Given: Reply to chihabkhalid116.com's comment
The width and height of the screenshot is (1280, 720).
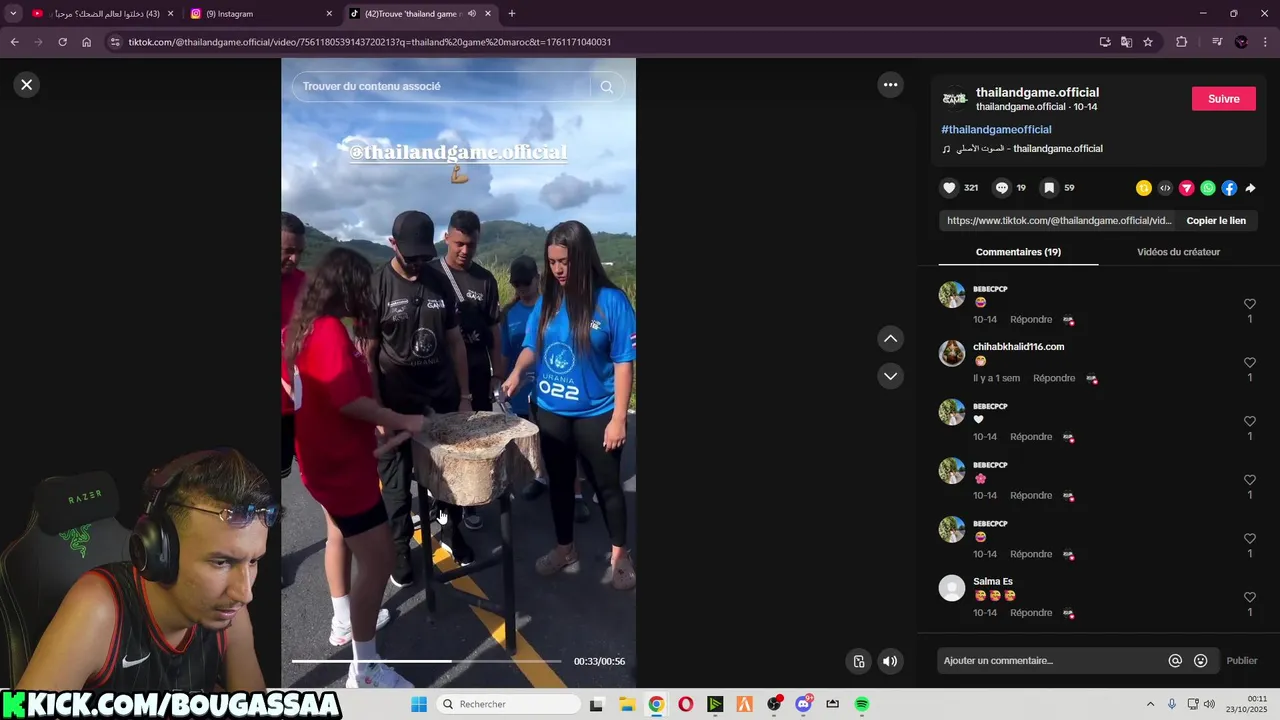Looking at the screenshot, I should (1054, 378).
